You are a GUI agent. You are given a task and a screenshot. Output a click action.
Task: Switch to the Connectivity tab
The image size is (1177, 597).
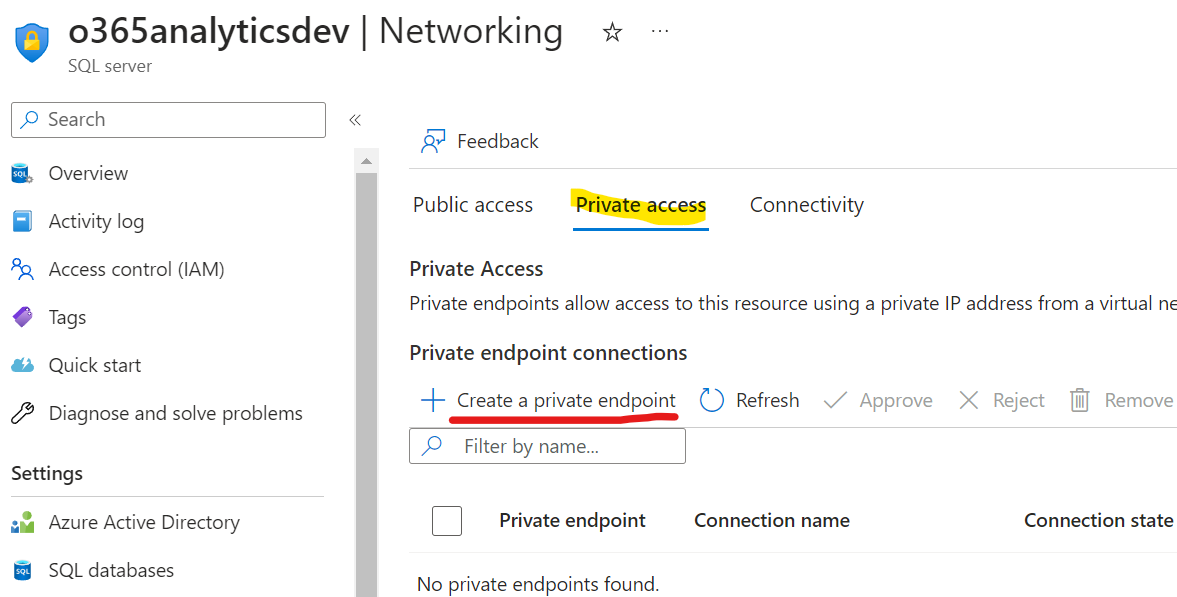(807, 205)
